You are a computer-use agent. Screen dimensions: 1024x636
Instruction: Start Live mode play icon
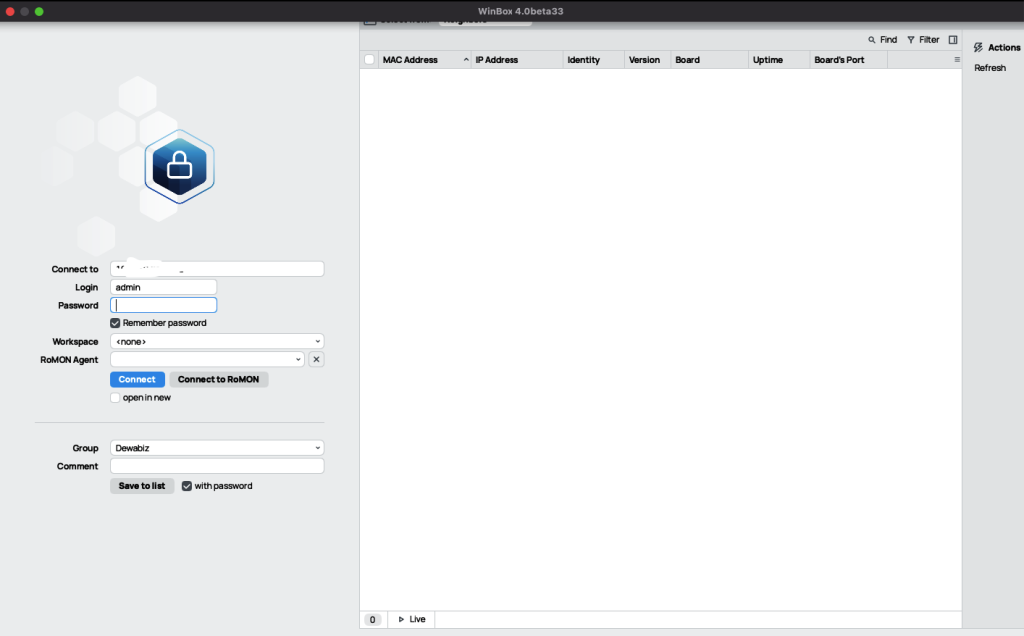402,620
